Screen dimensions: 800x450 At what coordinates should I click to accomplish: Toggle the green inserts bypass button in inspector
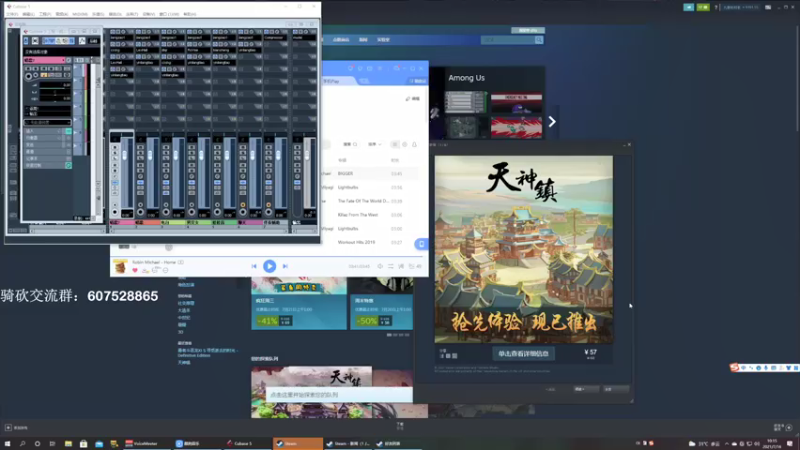[68, 131]
